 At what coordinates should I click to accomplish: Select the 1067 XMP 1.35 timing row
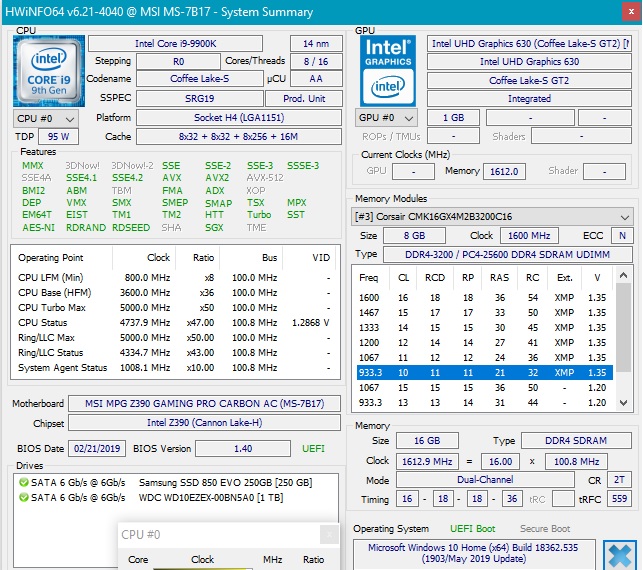tap(485, 358)
